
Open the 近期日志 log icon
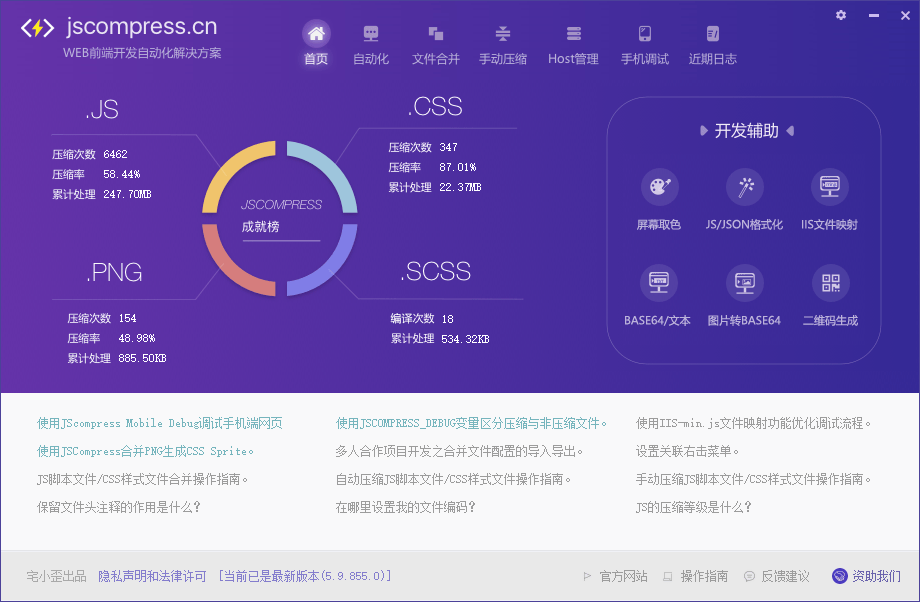tap(712, 33)
